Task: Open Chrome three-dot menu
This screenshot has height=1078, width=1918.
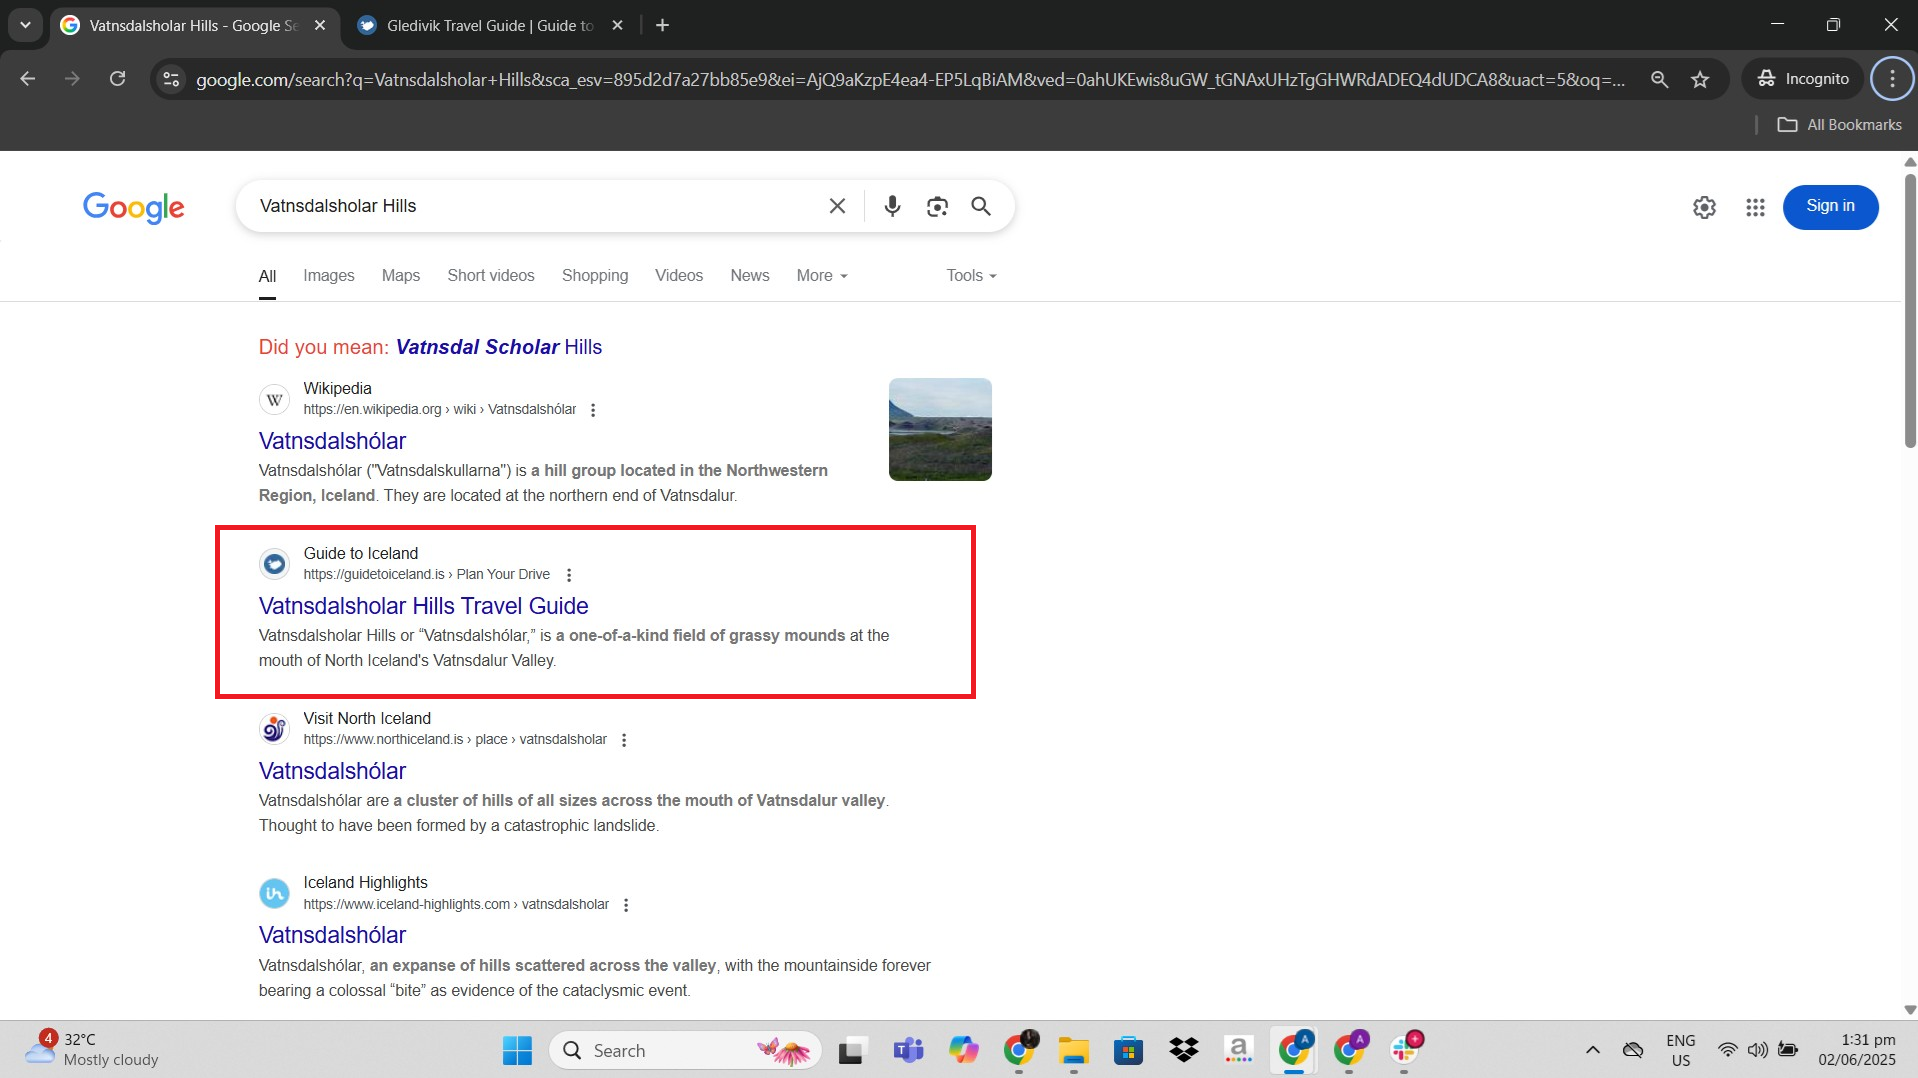Action: pyautogui.click(x=1892, y=79)
